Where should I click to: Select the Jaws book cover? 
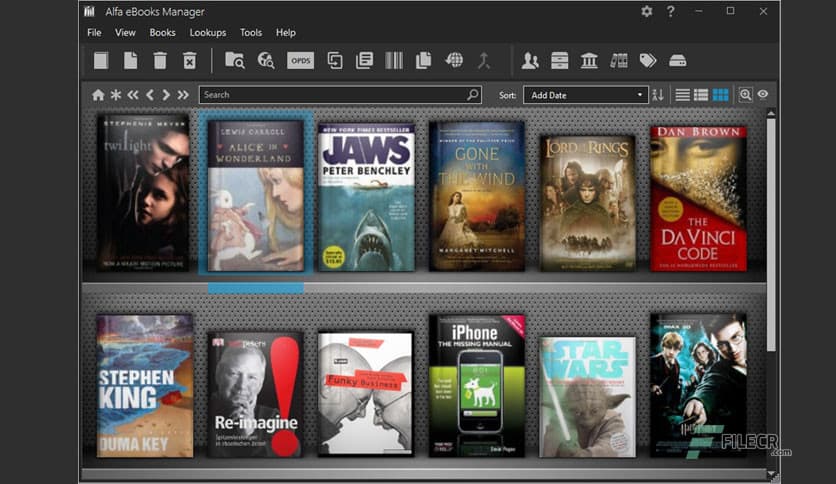tap(366, 198)
